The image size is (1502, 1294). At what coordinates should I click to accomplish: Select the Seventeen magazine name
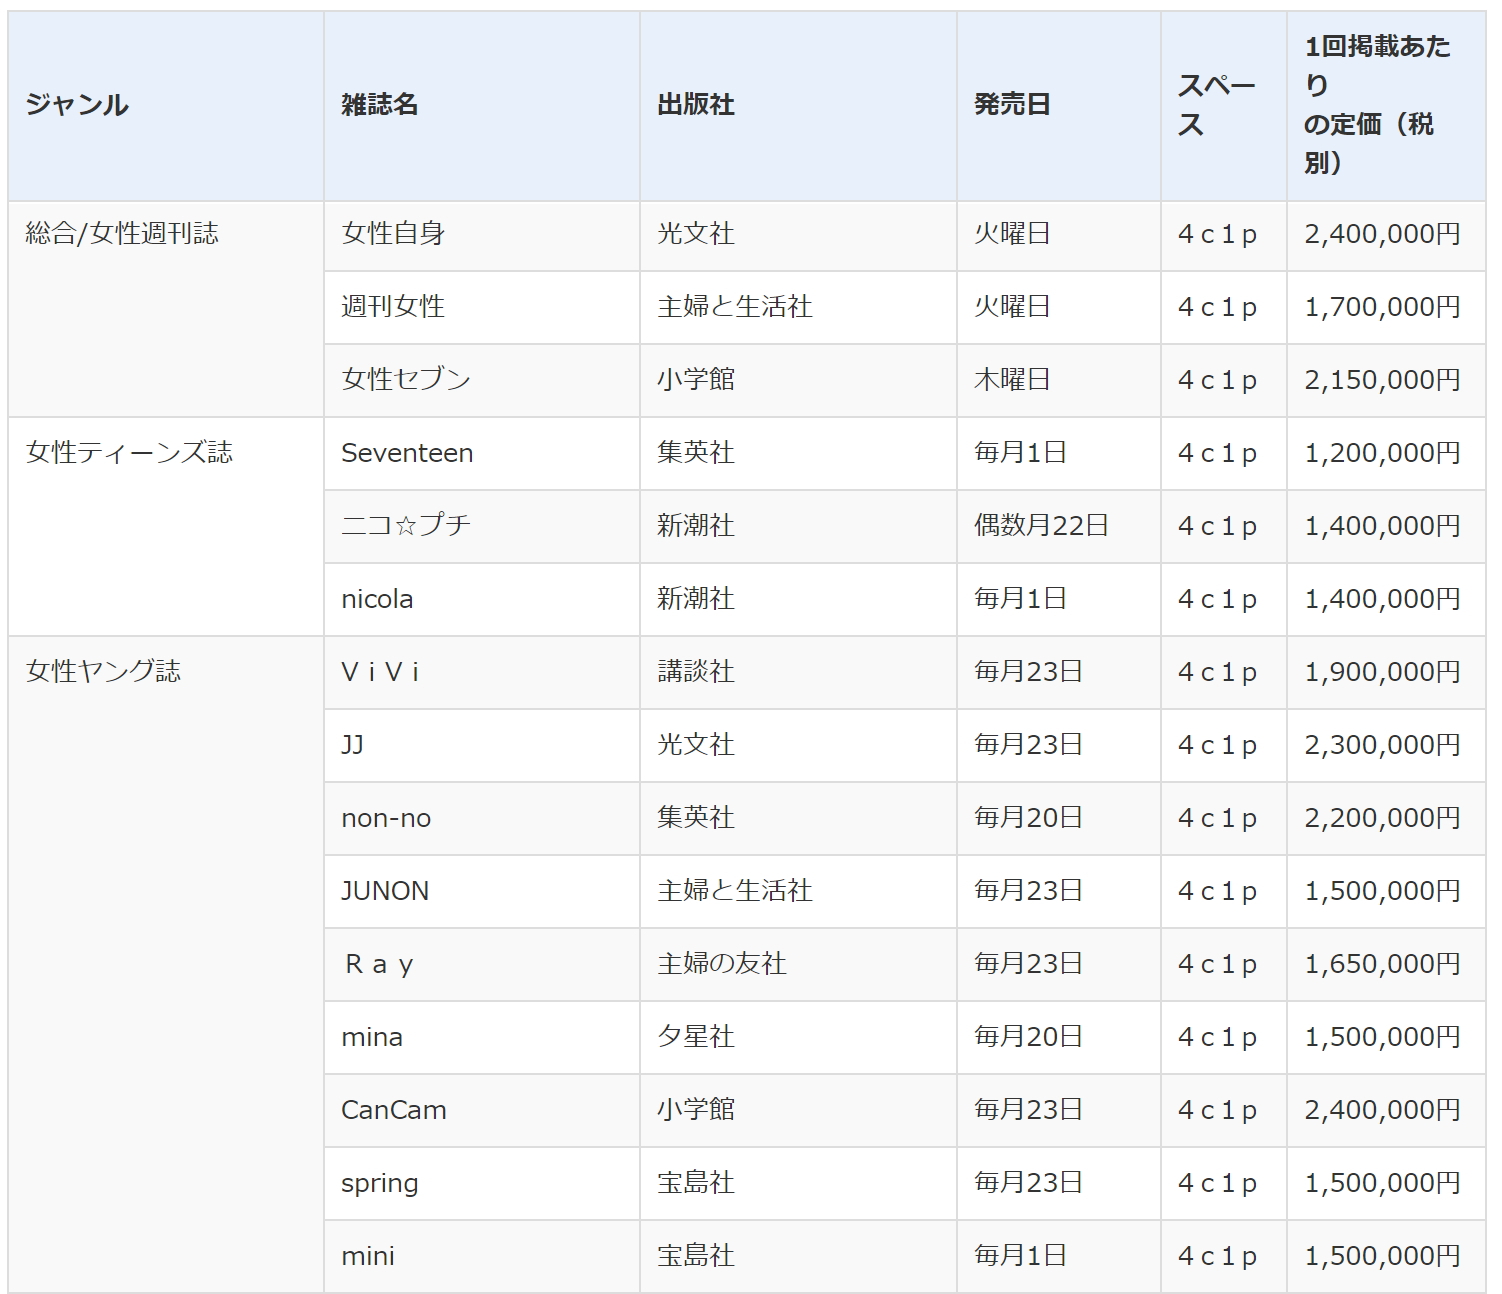[406, 453]
